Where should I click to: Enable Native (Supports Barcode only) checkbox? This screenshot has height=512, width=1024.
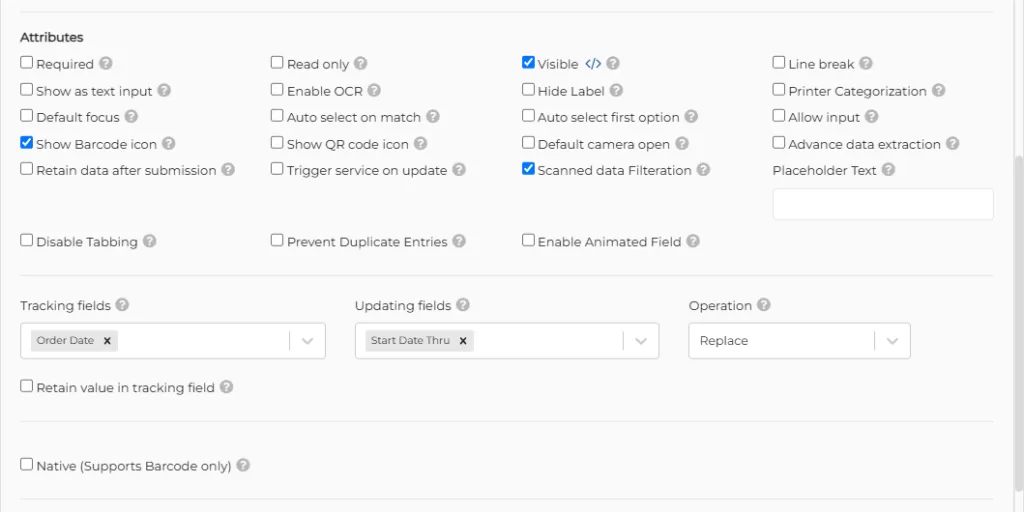coord(26,464)
